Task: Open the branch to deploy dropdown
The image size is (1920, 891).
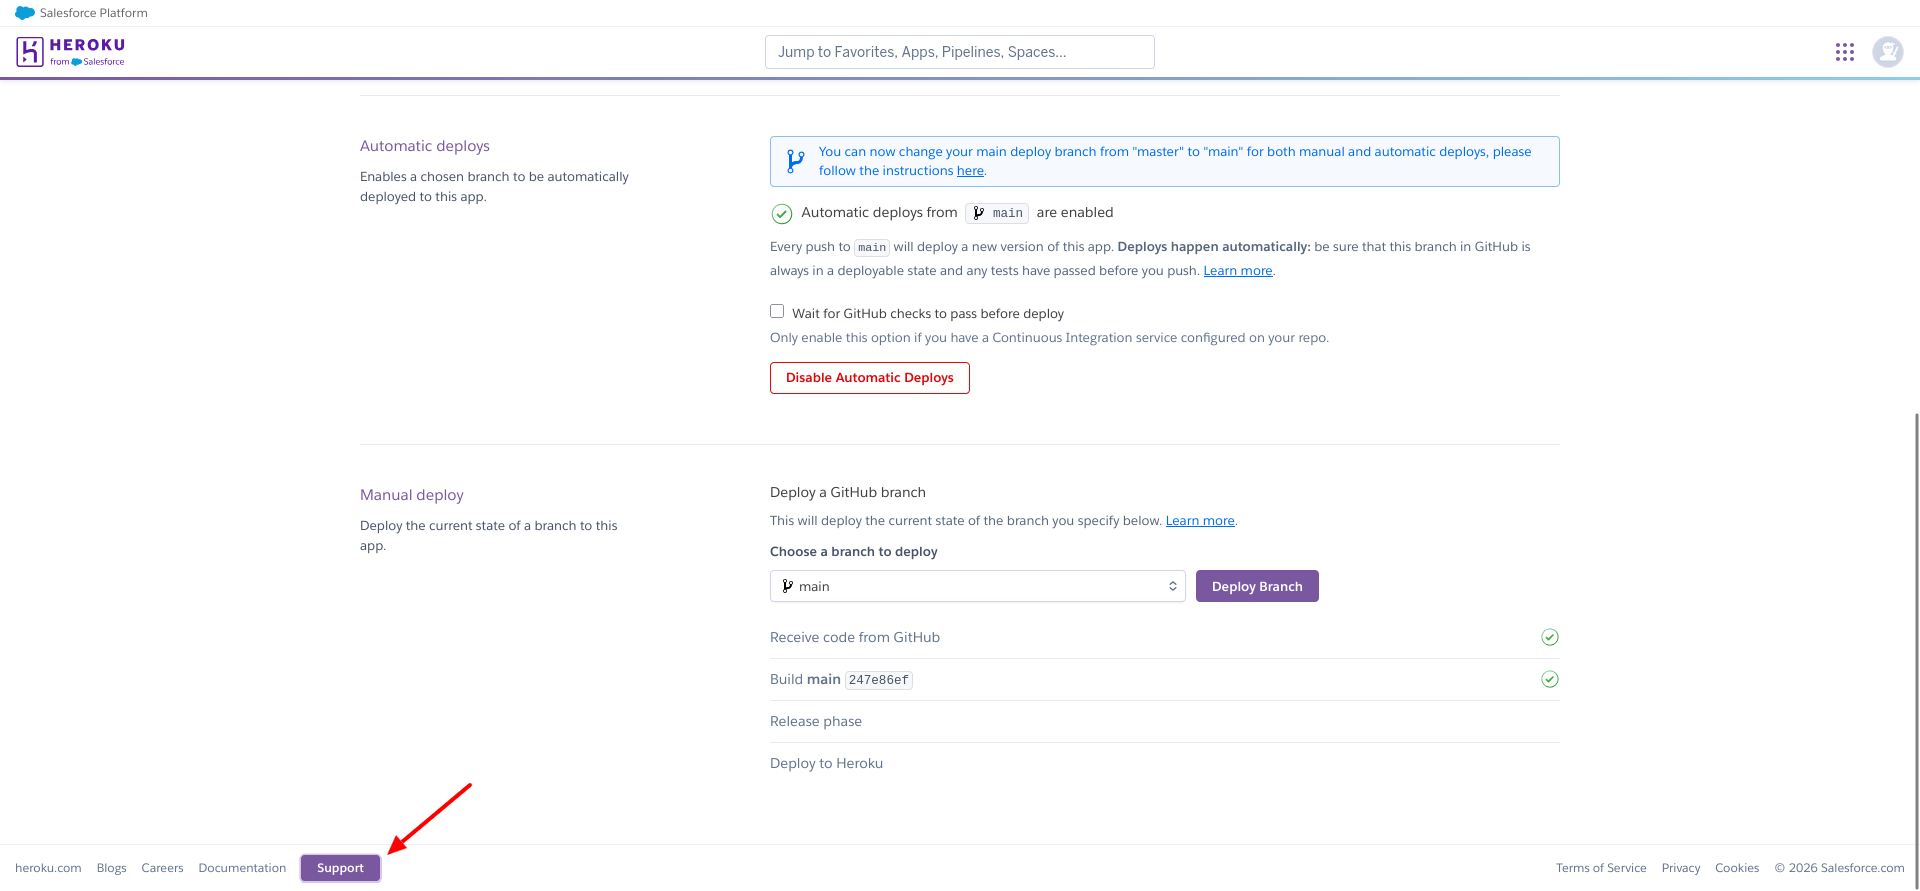Action: [x=978, y=586]
